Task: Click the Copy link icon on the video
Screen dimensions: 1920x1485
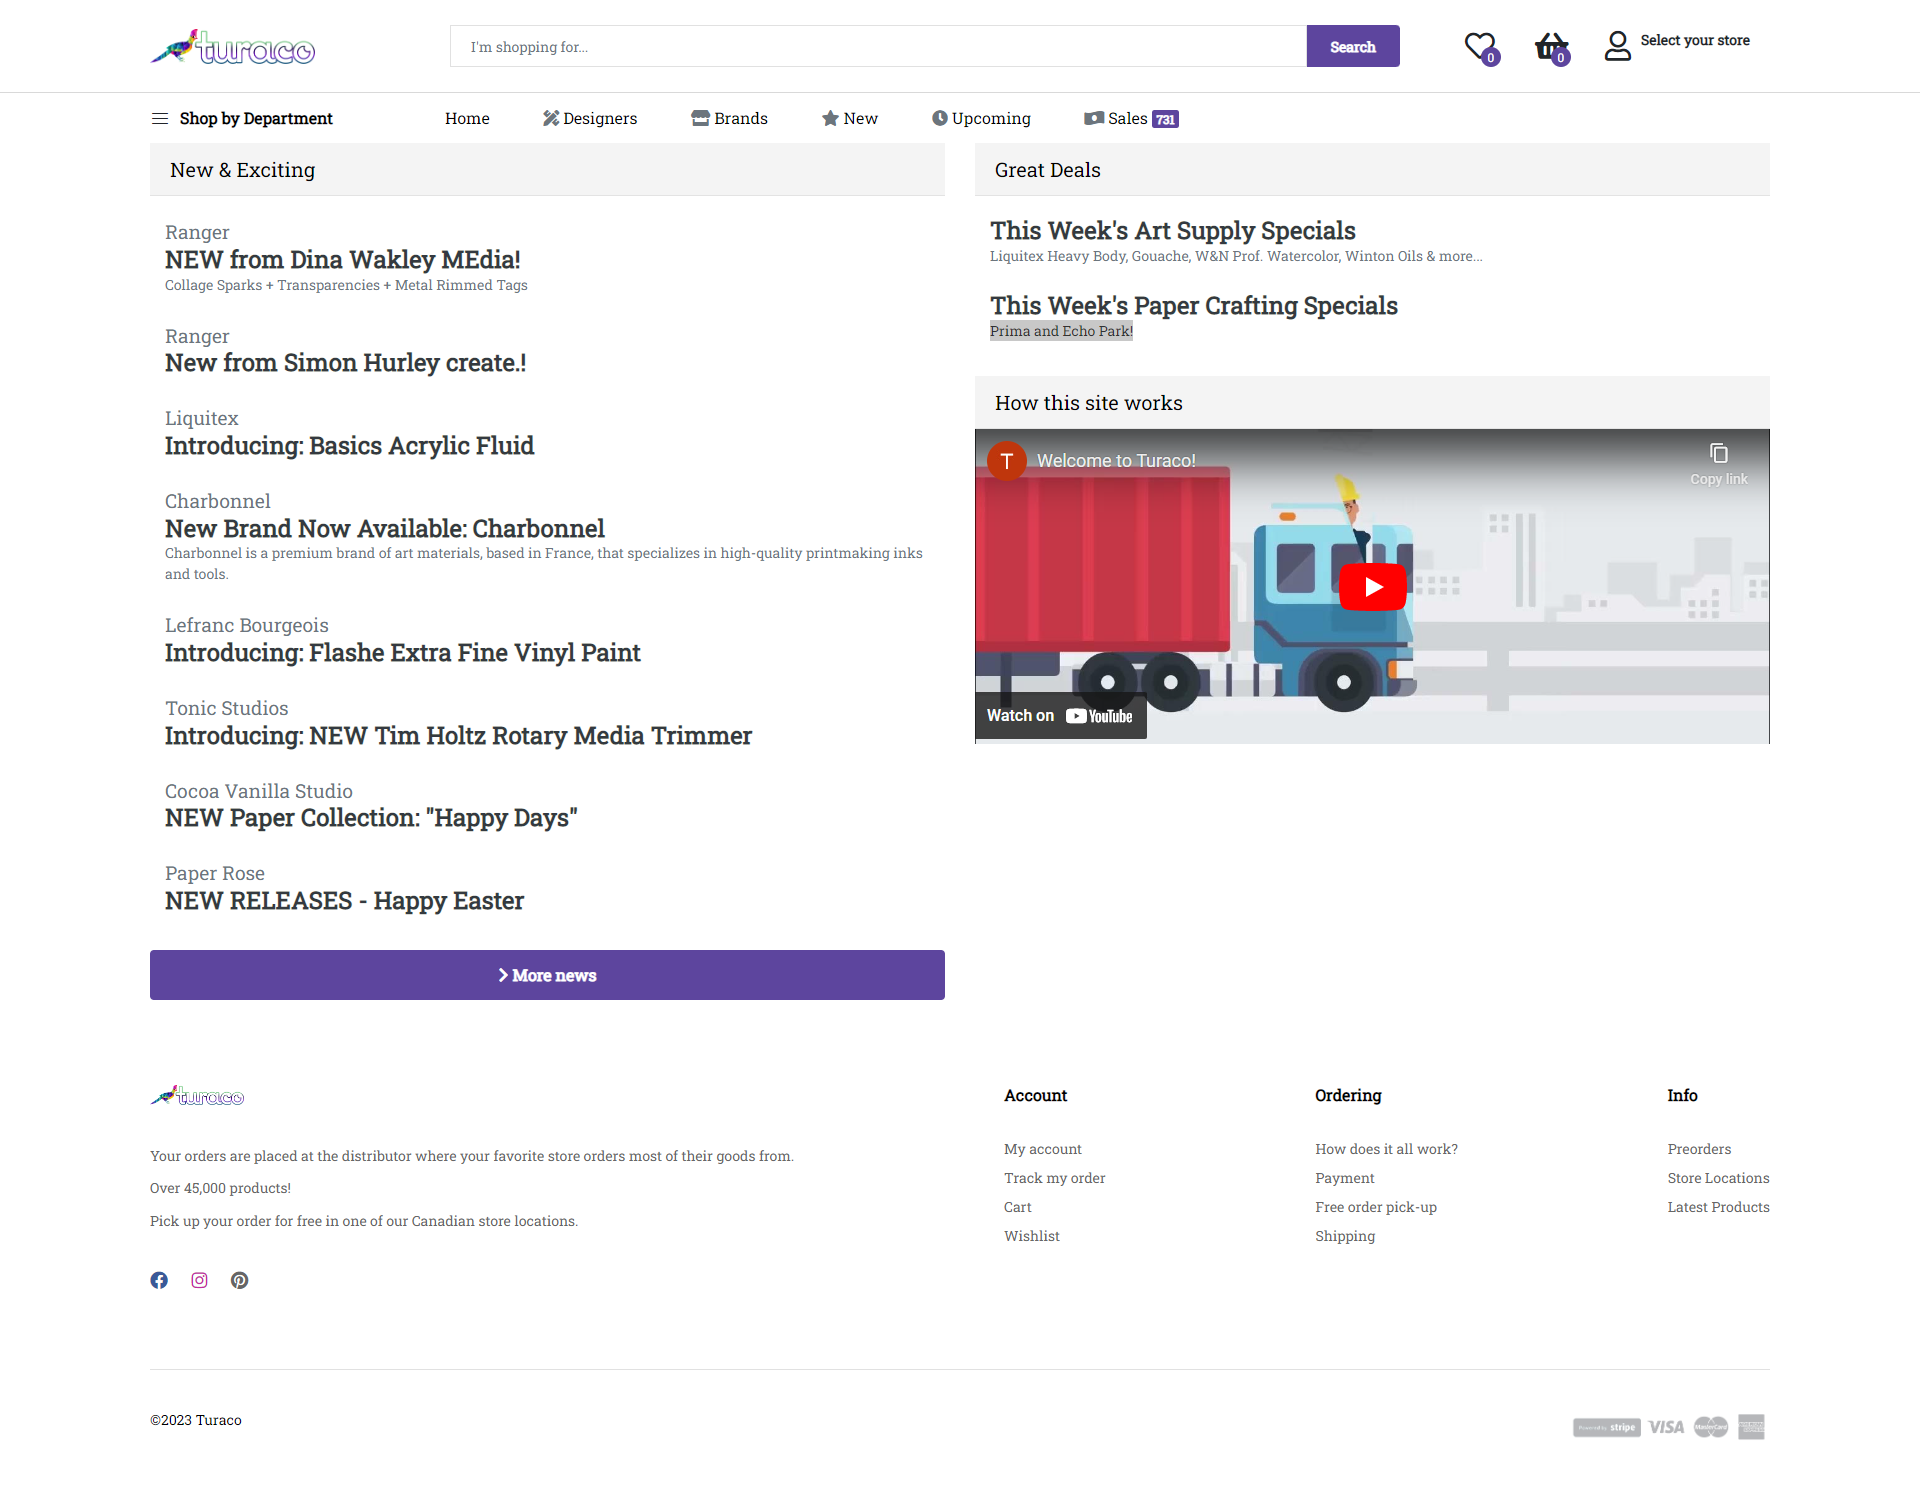Action: [1718, 464]
